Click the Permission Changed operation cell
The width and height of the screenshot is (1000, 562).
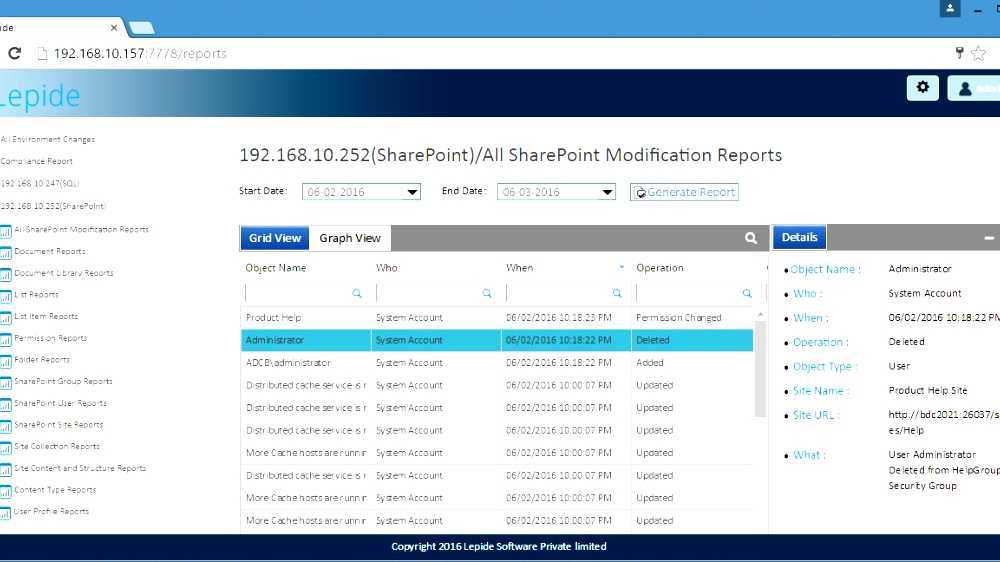coord(679,318)
